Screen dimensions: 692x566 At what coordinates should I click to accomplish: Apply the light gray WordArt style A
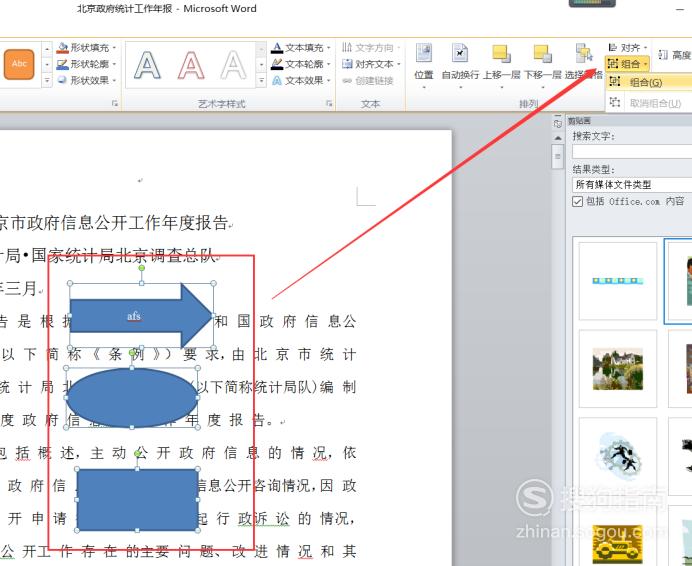point(233,65)
